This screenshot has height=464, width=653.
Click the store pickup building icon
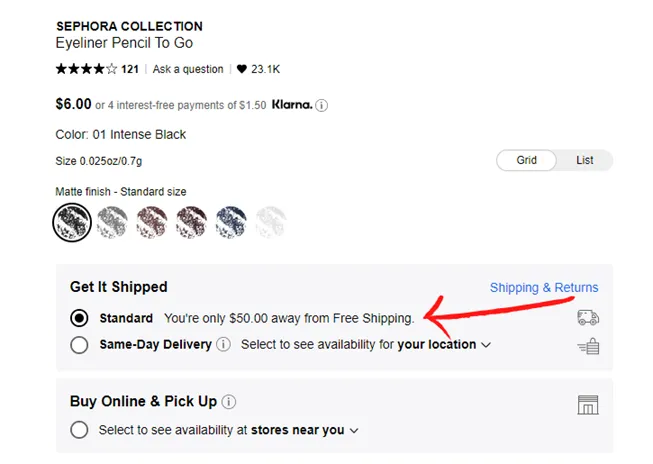pyautogui.click(x=588, y=404)
